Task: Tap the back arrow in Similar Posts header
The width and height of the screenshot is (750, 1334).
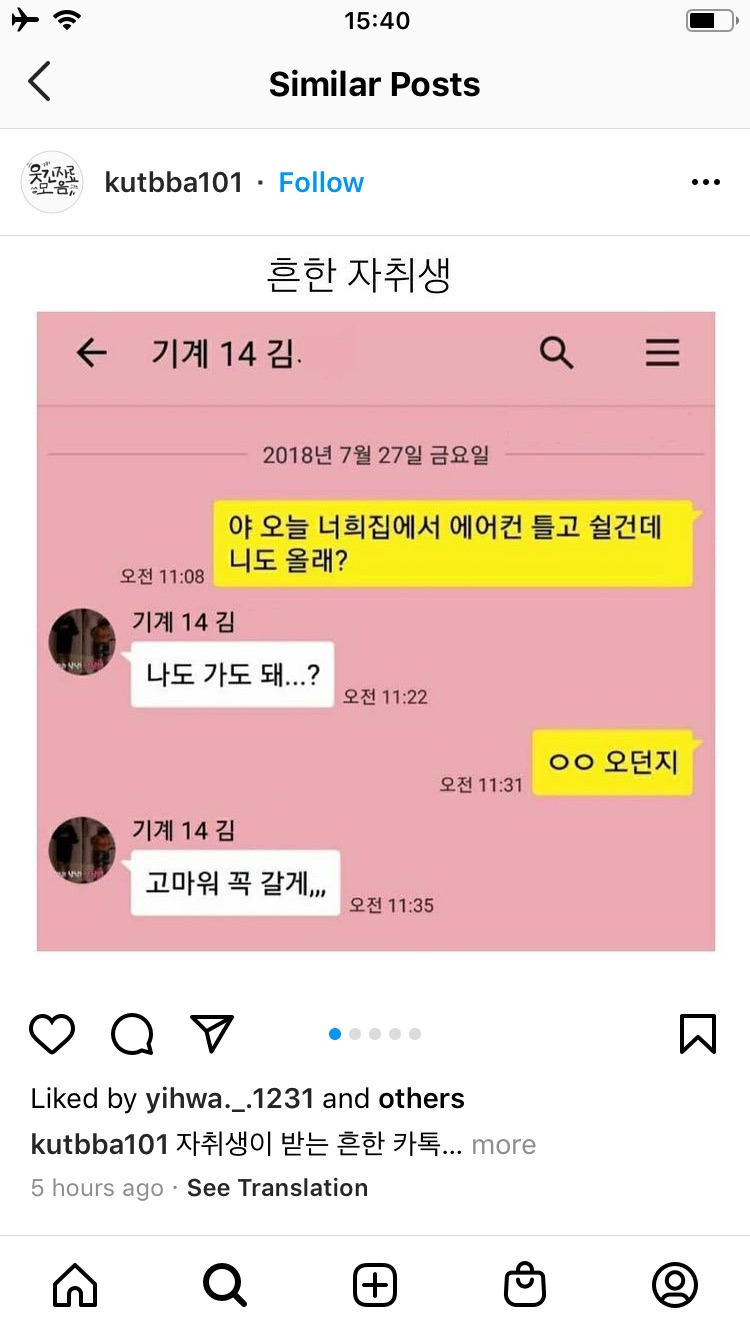Action: 39,82
